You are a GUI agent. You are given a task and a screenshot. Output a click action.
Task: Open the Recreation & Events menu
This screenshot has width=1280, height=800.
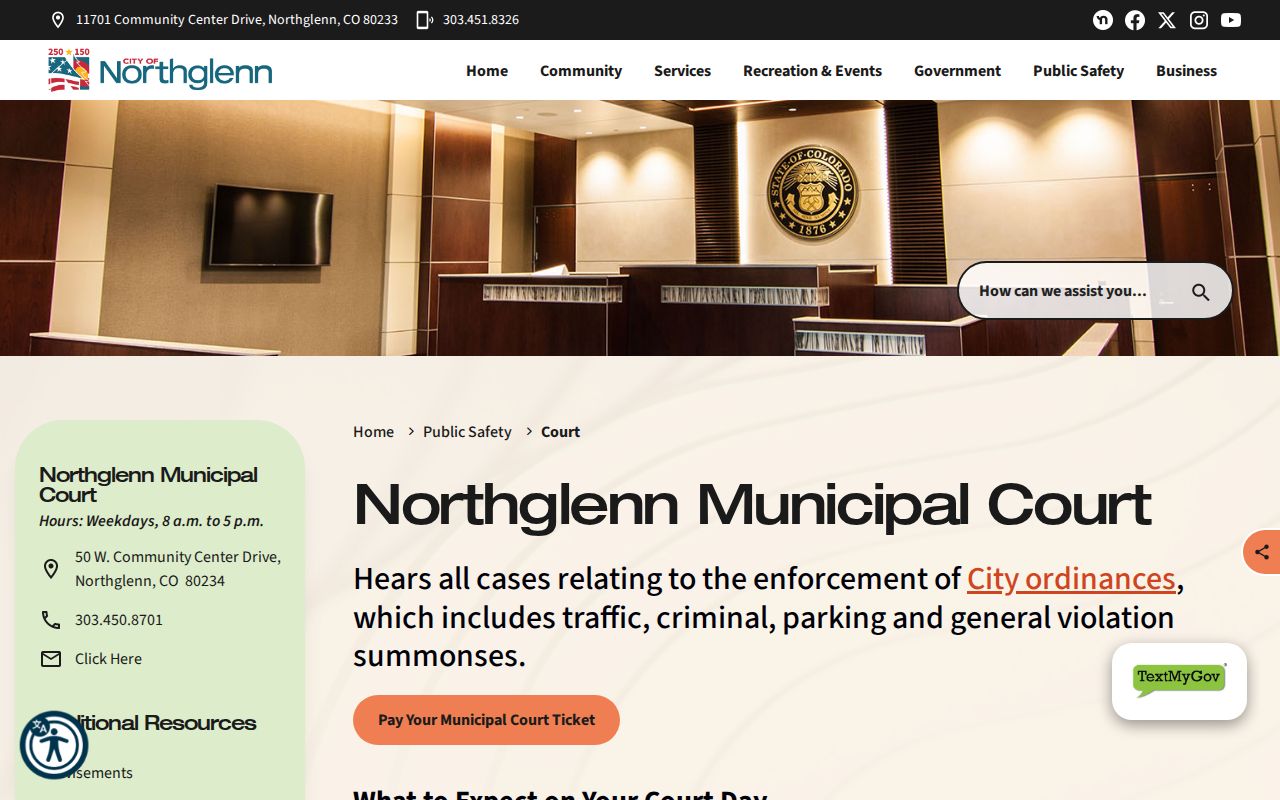(x=812, y=71)
